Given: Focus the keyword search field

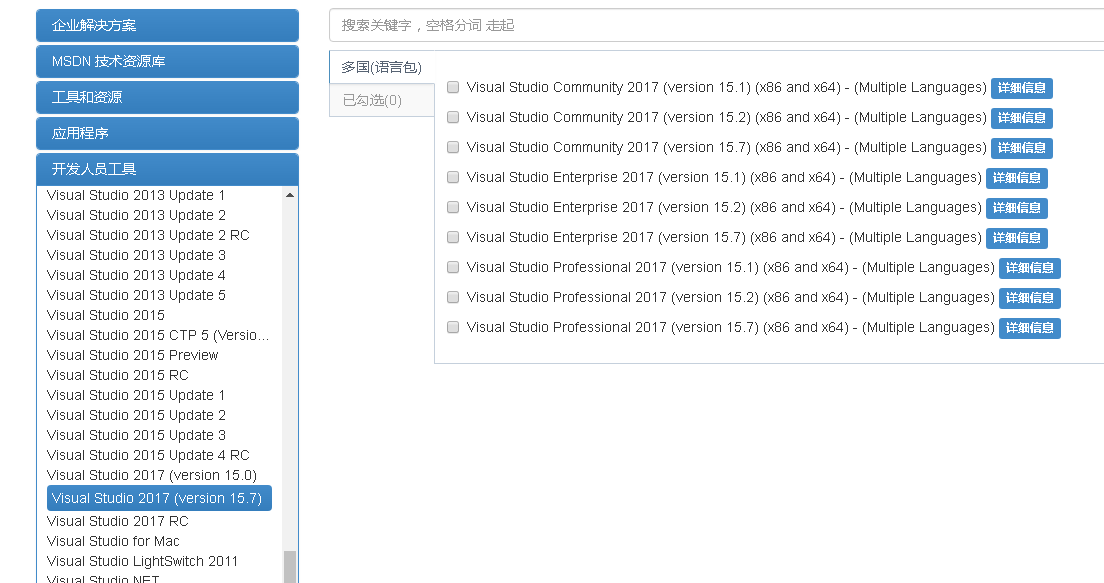Looking at the screenshot, I should [716, 25].
